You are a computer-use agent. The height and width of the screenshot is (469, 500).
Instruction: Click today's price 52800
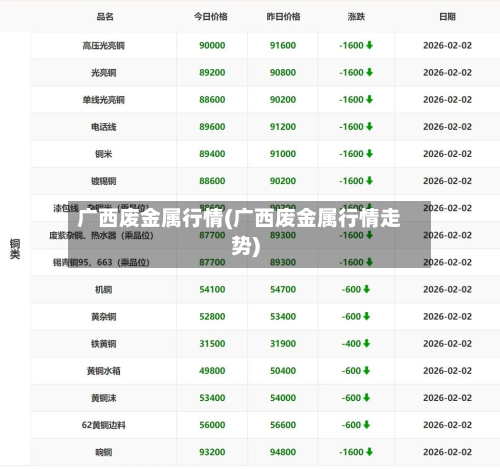coord(212,316)
